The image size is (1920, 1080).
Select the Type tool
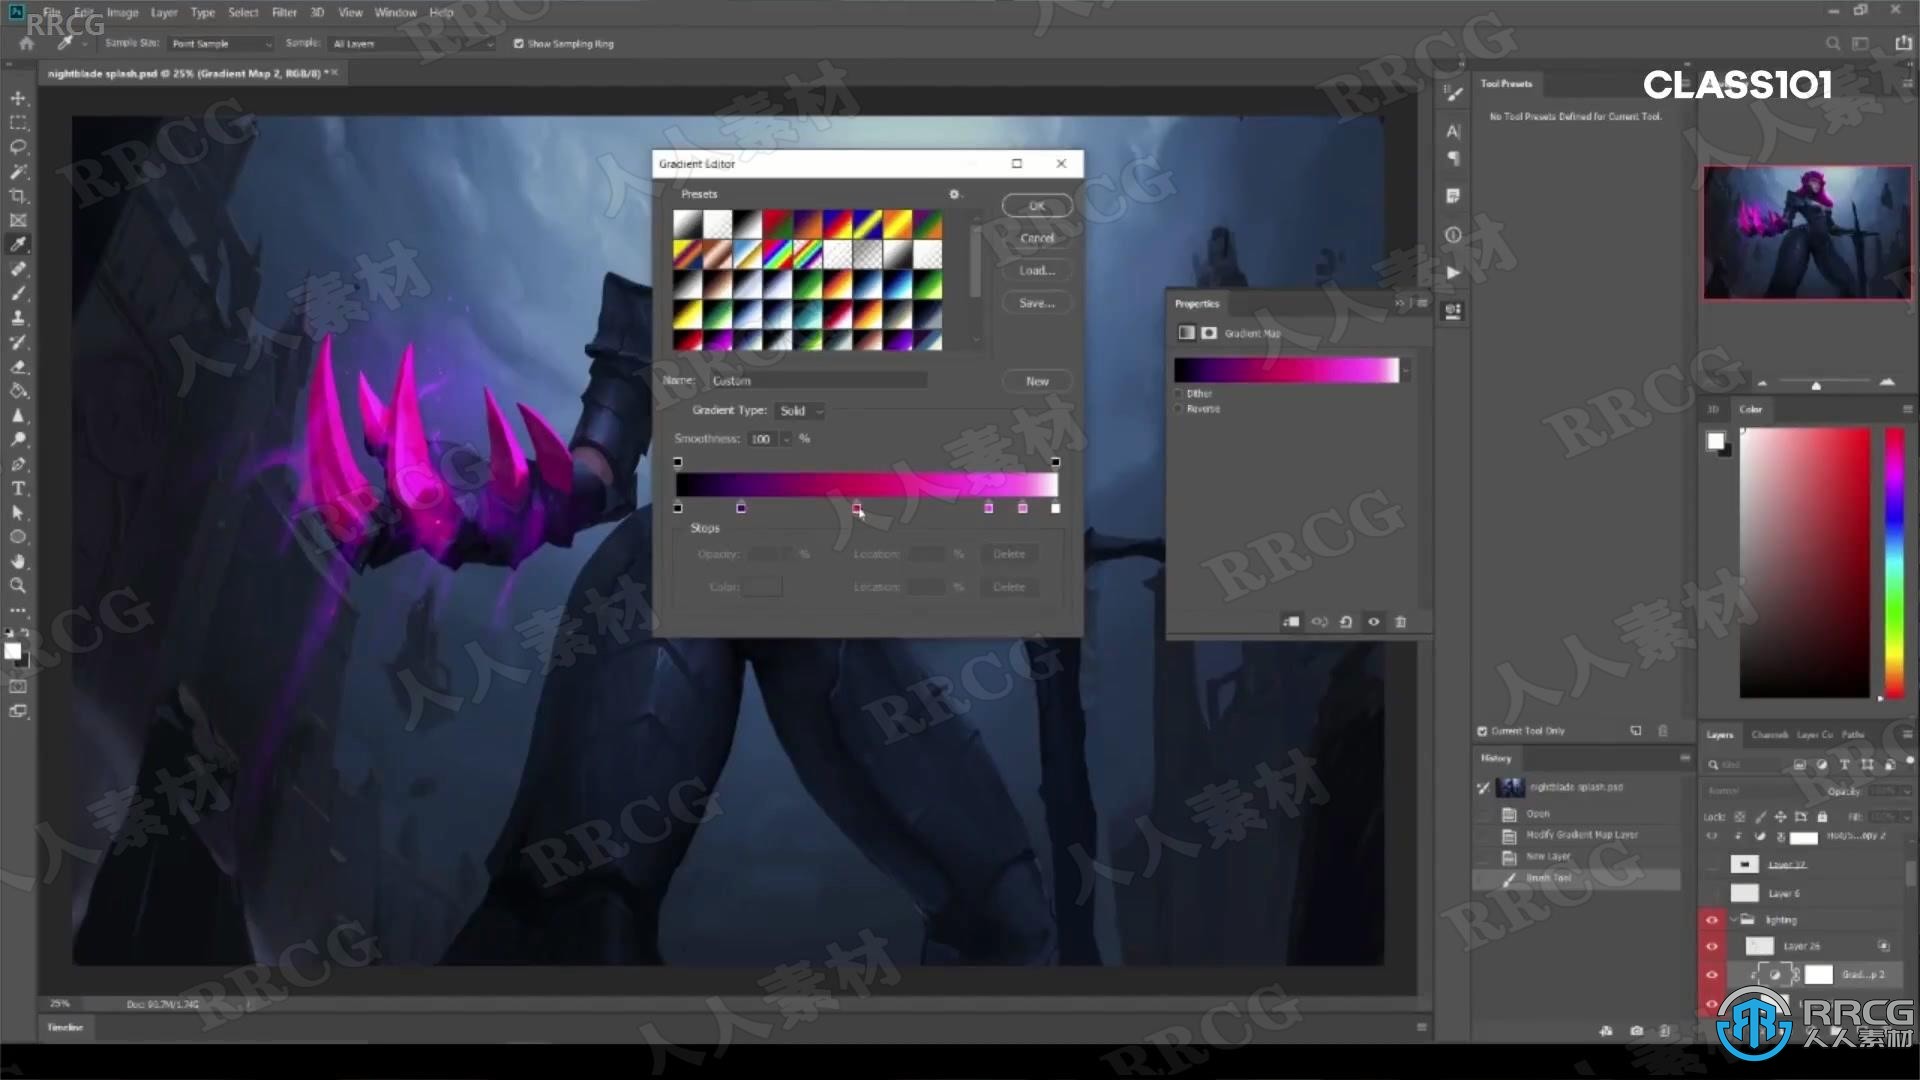pos(18,489)
